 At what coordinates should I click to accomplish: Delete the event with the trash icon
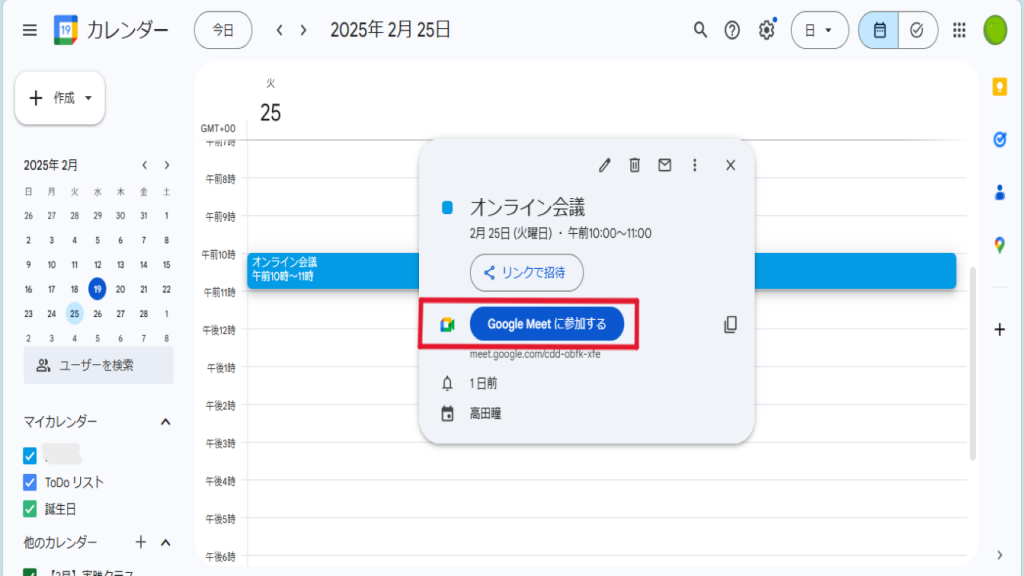(635, 165)
